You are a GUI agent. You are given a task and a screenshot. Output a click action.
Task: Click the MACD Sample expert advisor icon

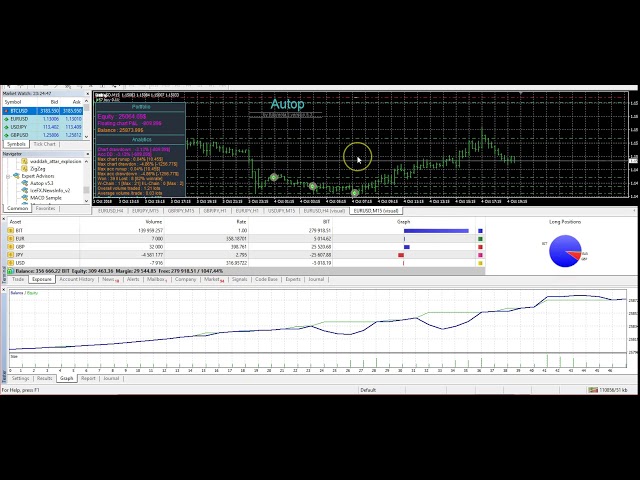click(x=25, y=198)
